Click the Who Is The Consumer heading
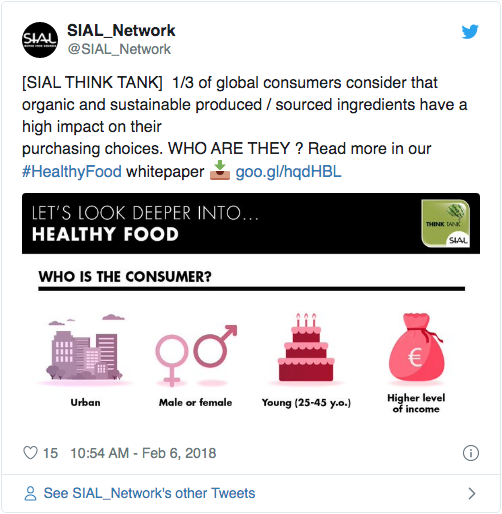Screen dimensions: 502x514 (x=125, y=277)
